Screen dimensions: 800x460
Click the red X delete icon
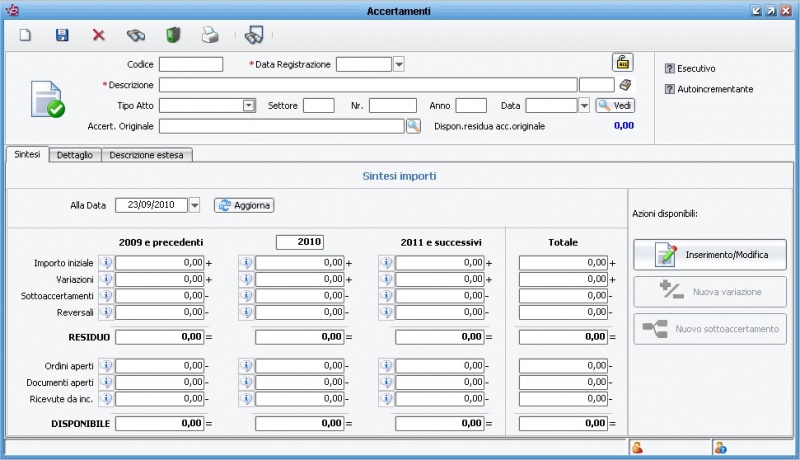(99, 35)
